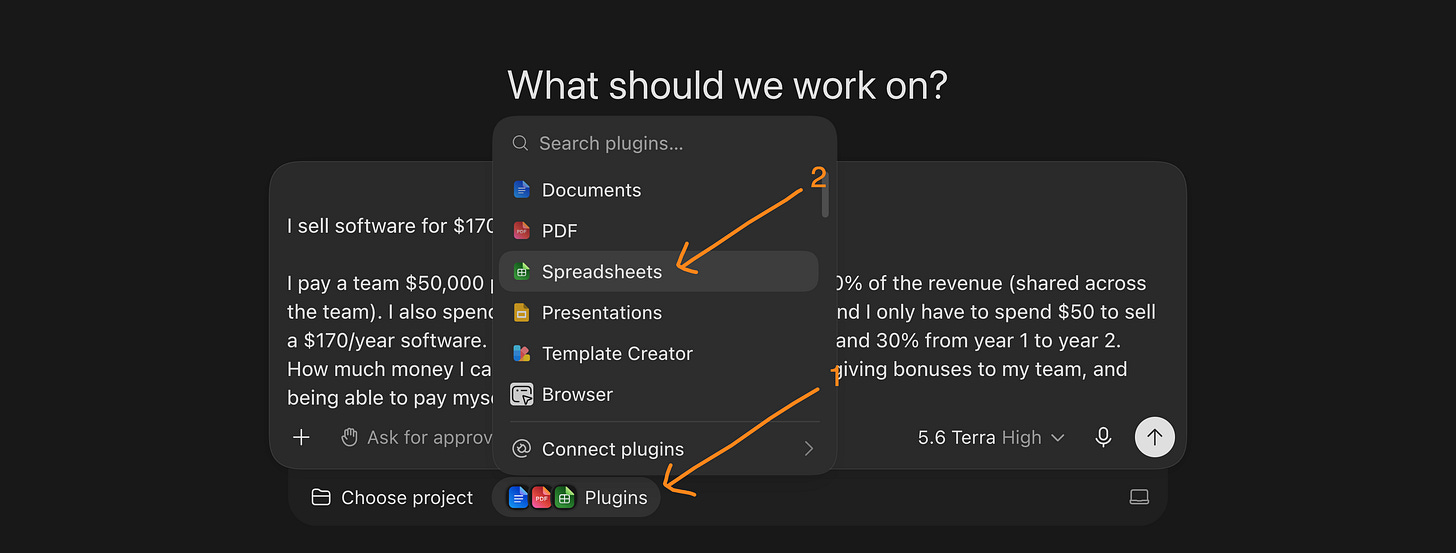Open the Plugins selector chip

coord(576,497)
